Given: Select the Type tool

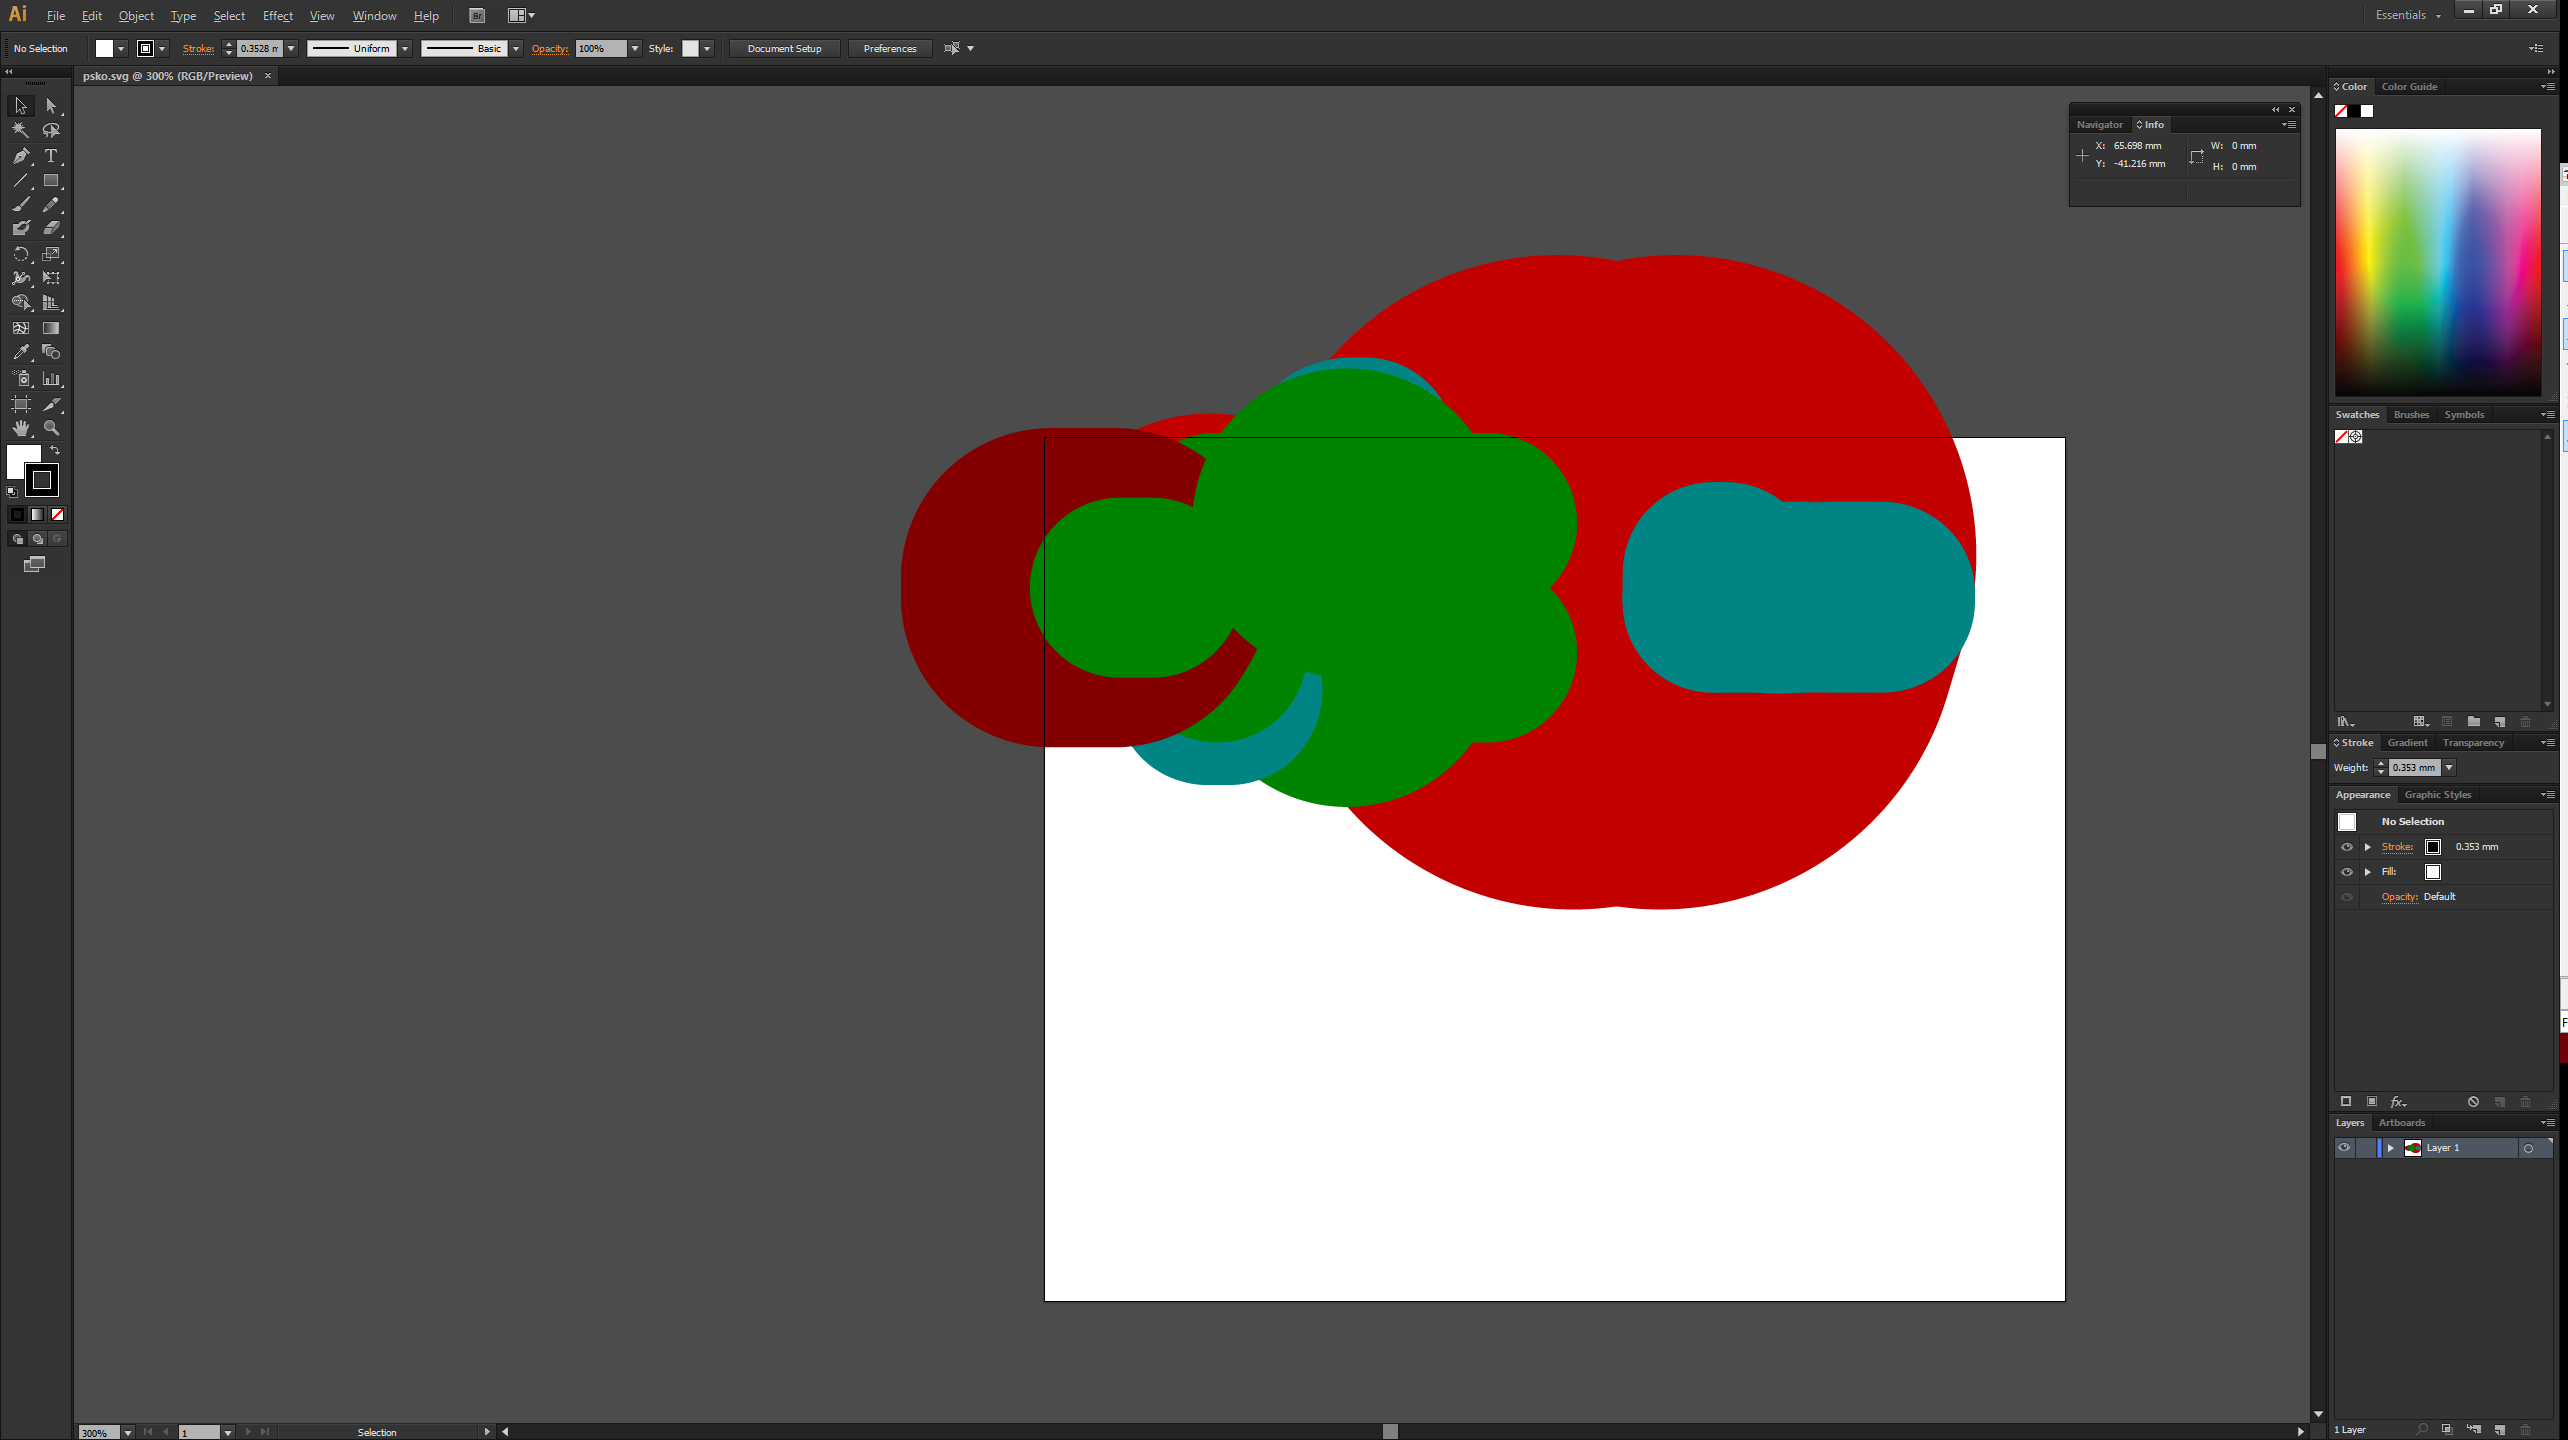Looking at the screenshot, I should pyautogui.click(x=51, y=156).
